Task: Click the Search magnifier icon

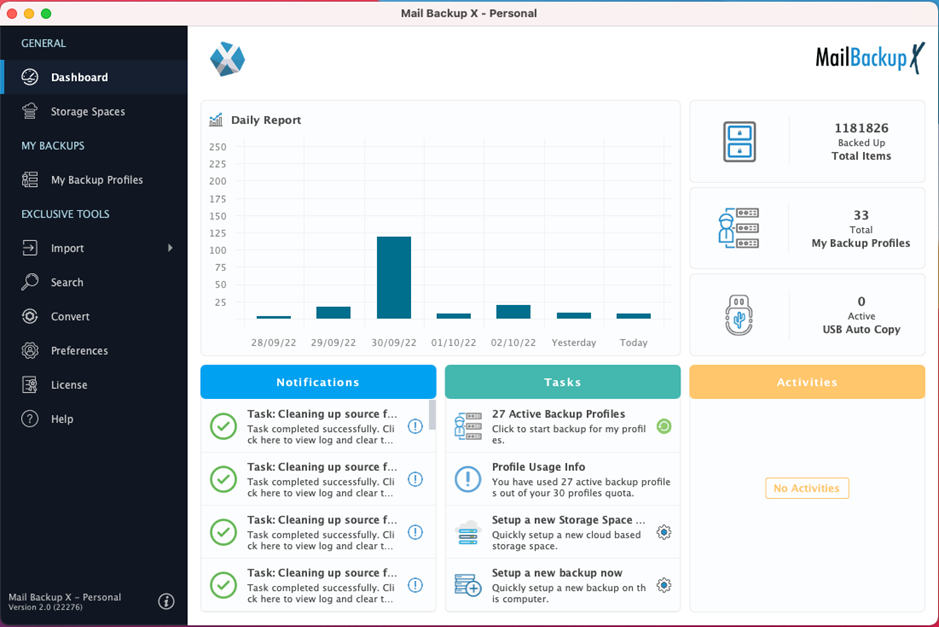Action: 30,282
